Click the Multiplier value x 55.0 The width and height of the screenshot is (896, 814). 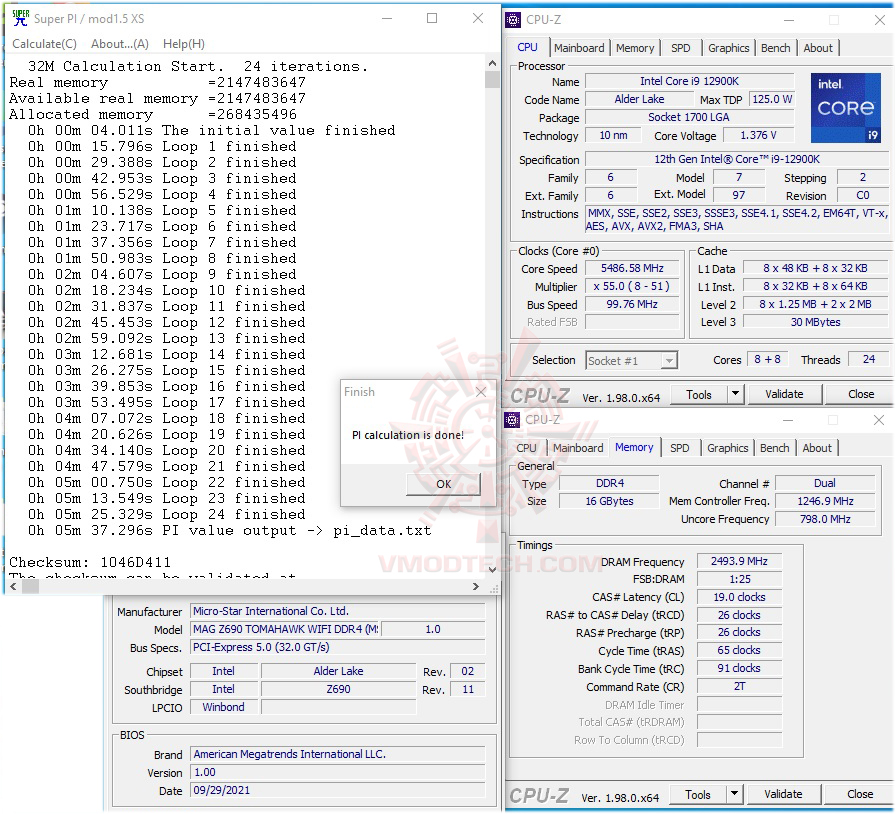(x=632, y=286)
